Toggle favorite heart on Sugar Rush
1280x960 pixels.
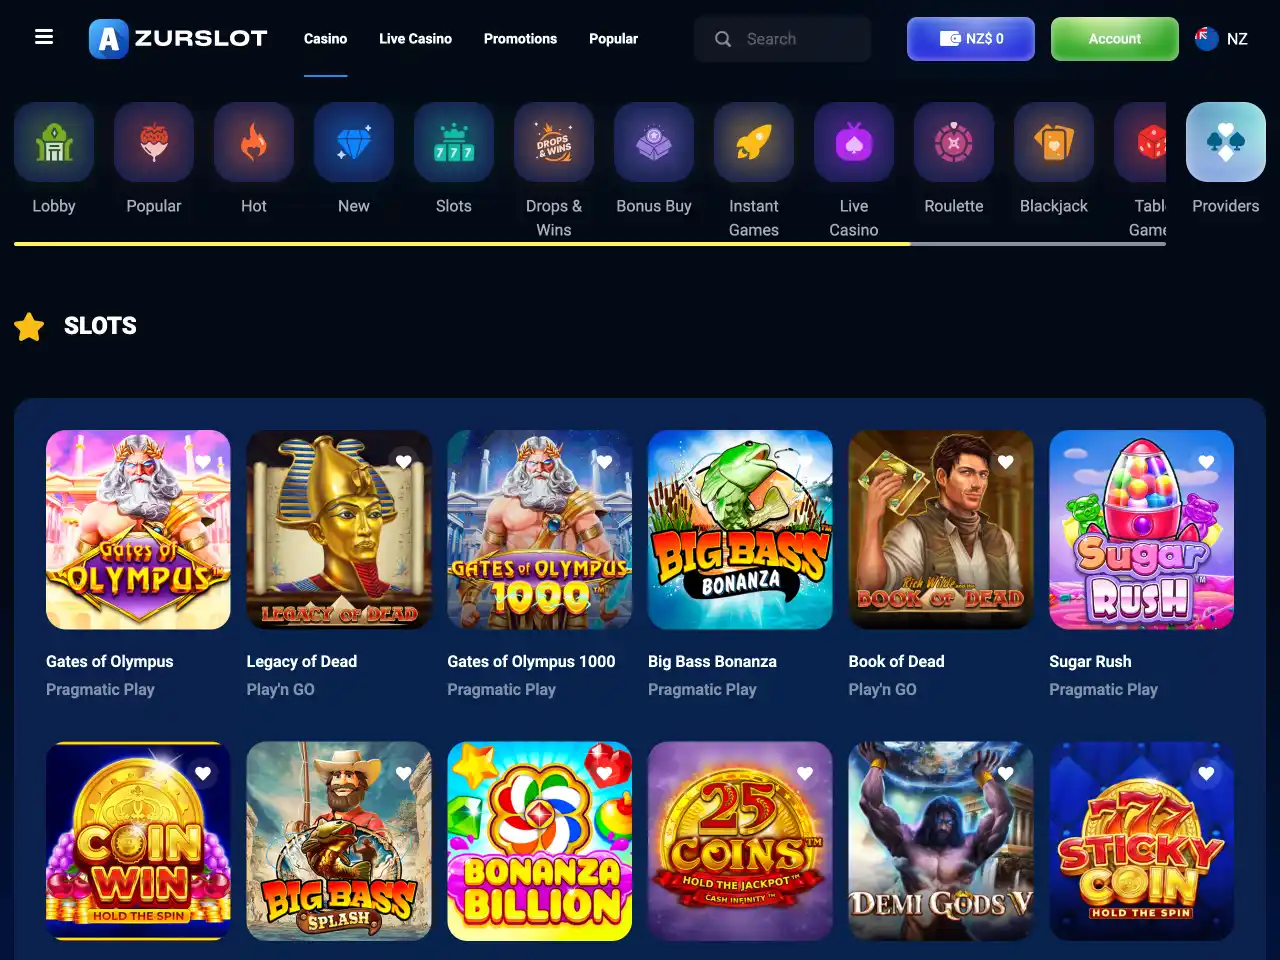point(1206,462)
